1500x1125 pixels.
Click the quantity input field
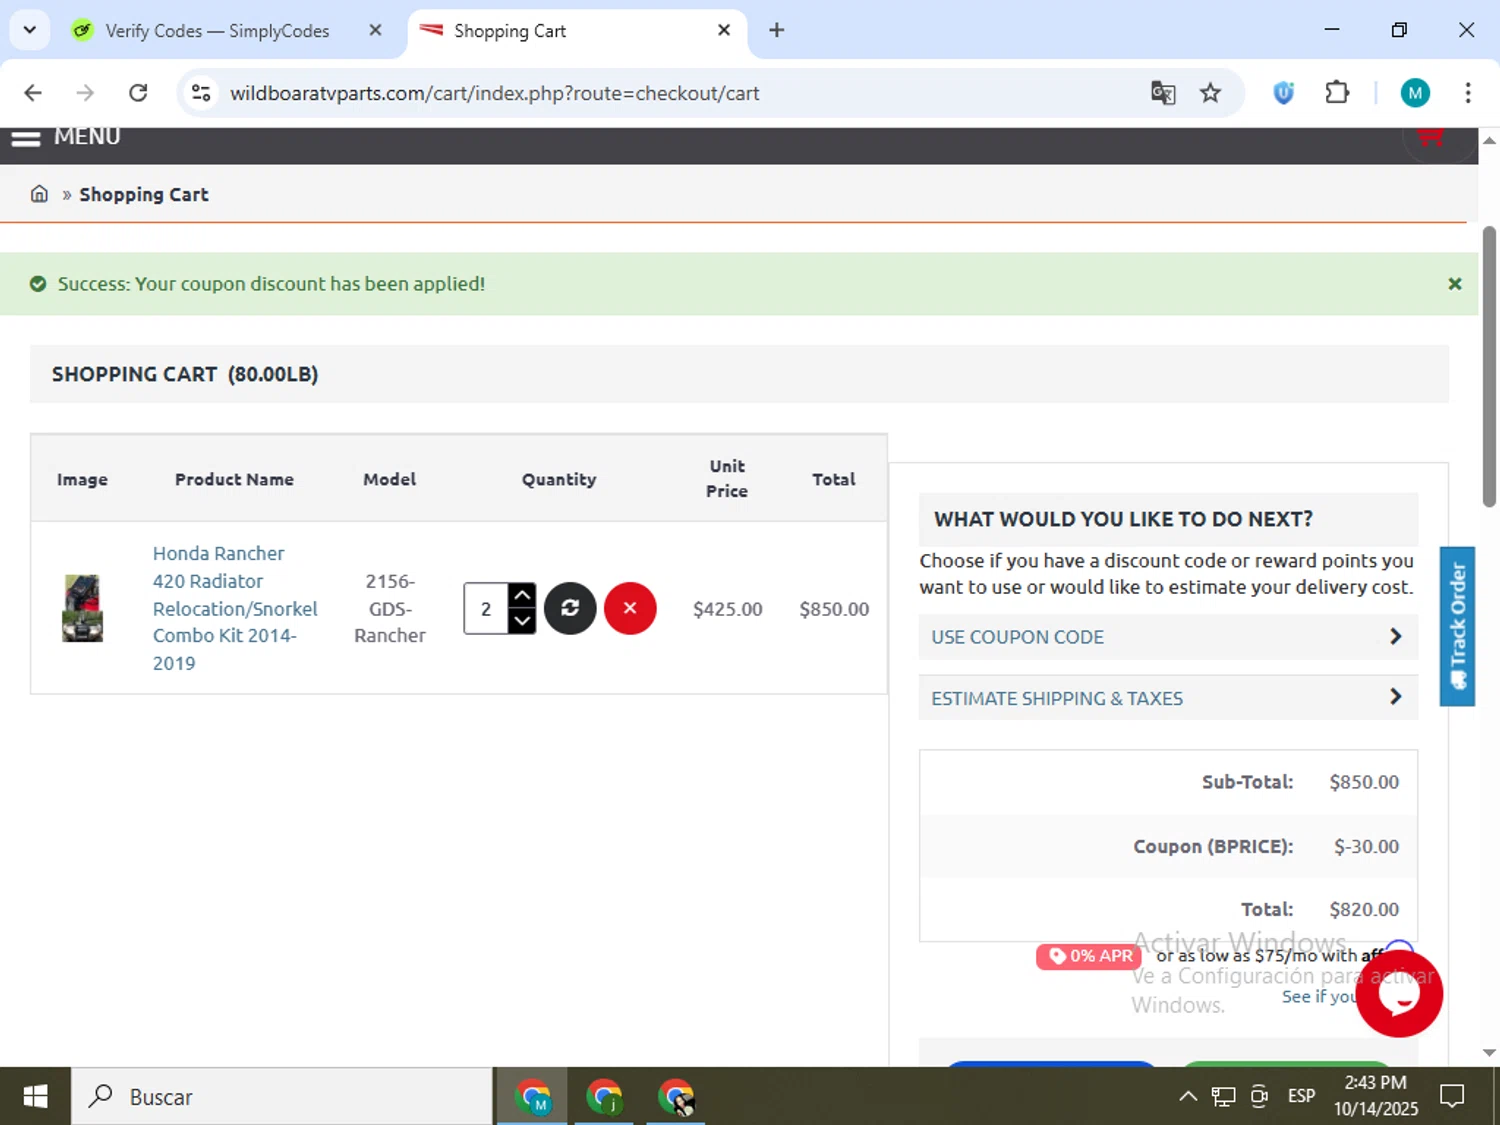pos(486,608)
